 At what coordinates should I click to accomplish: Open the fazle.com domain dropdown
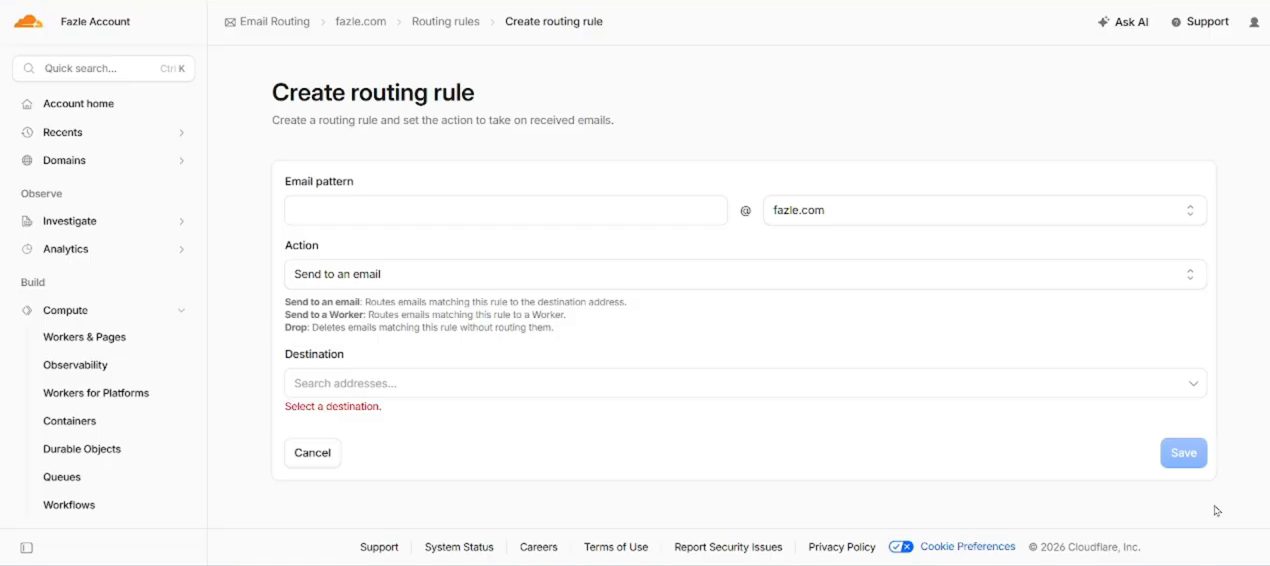[984, 210]
